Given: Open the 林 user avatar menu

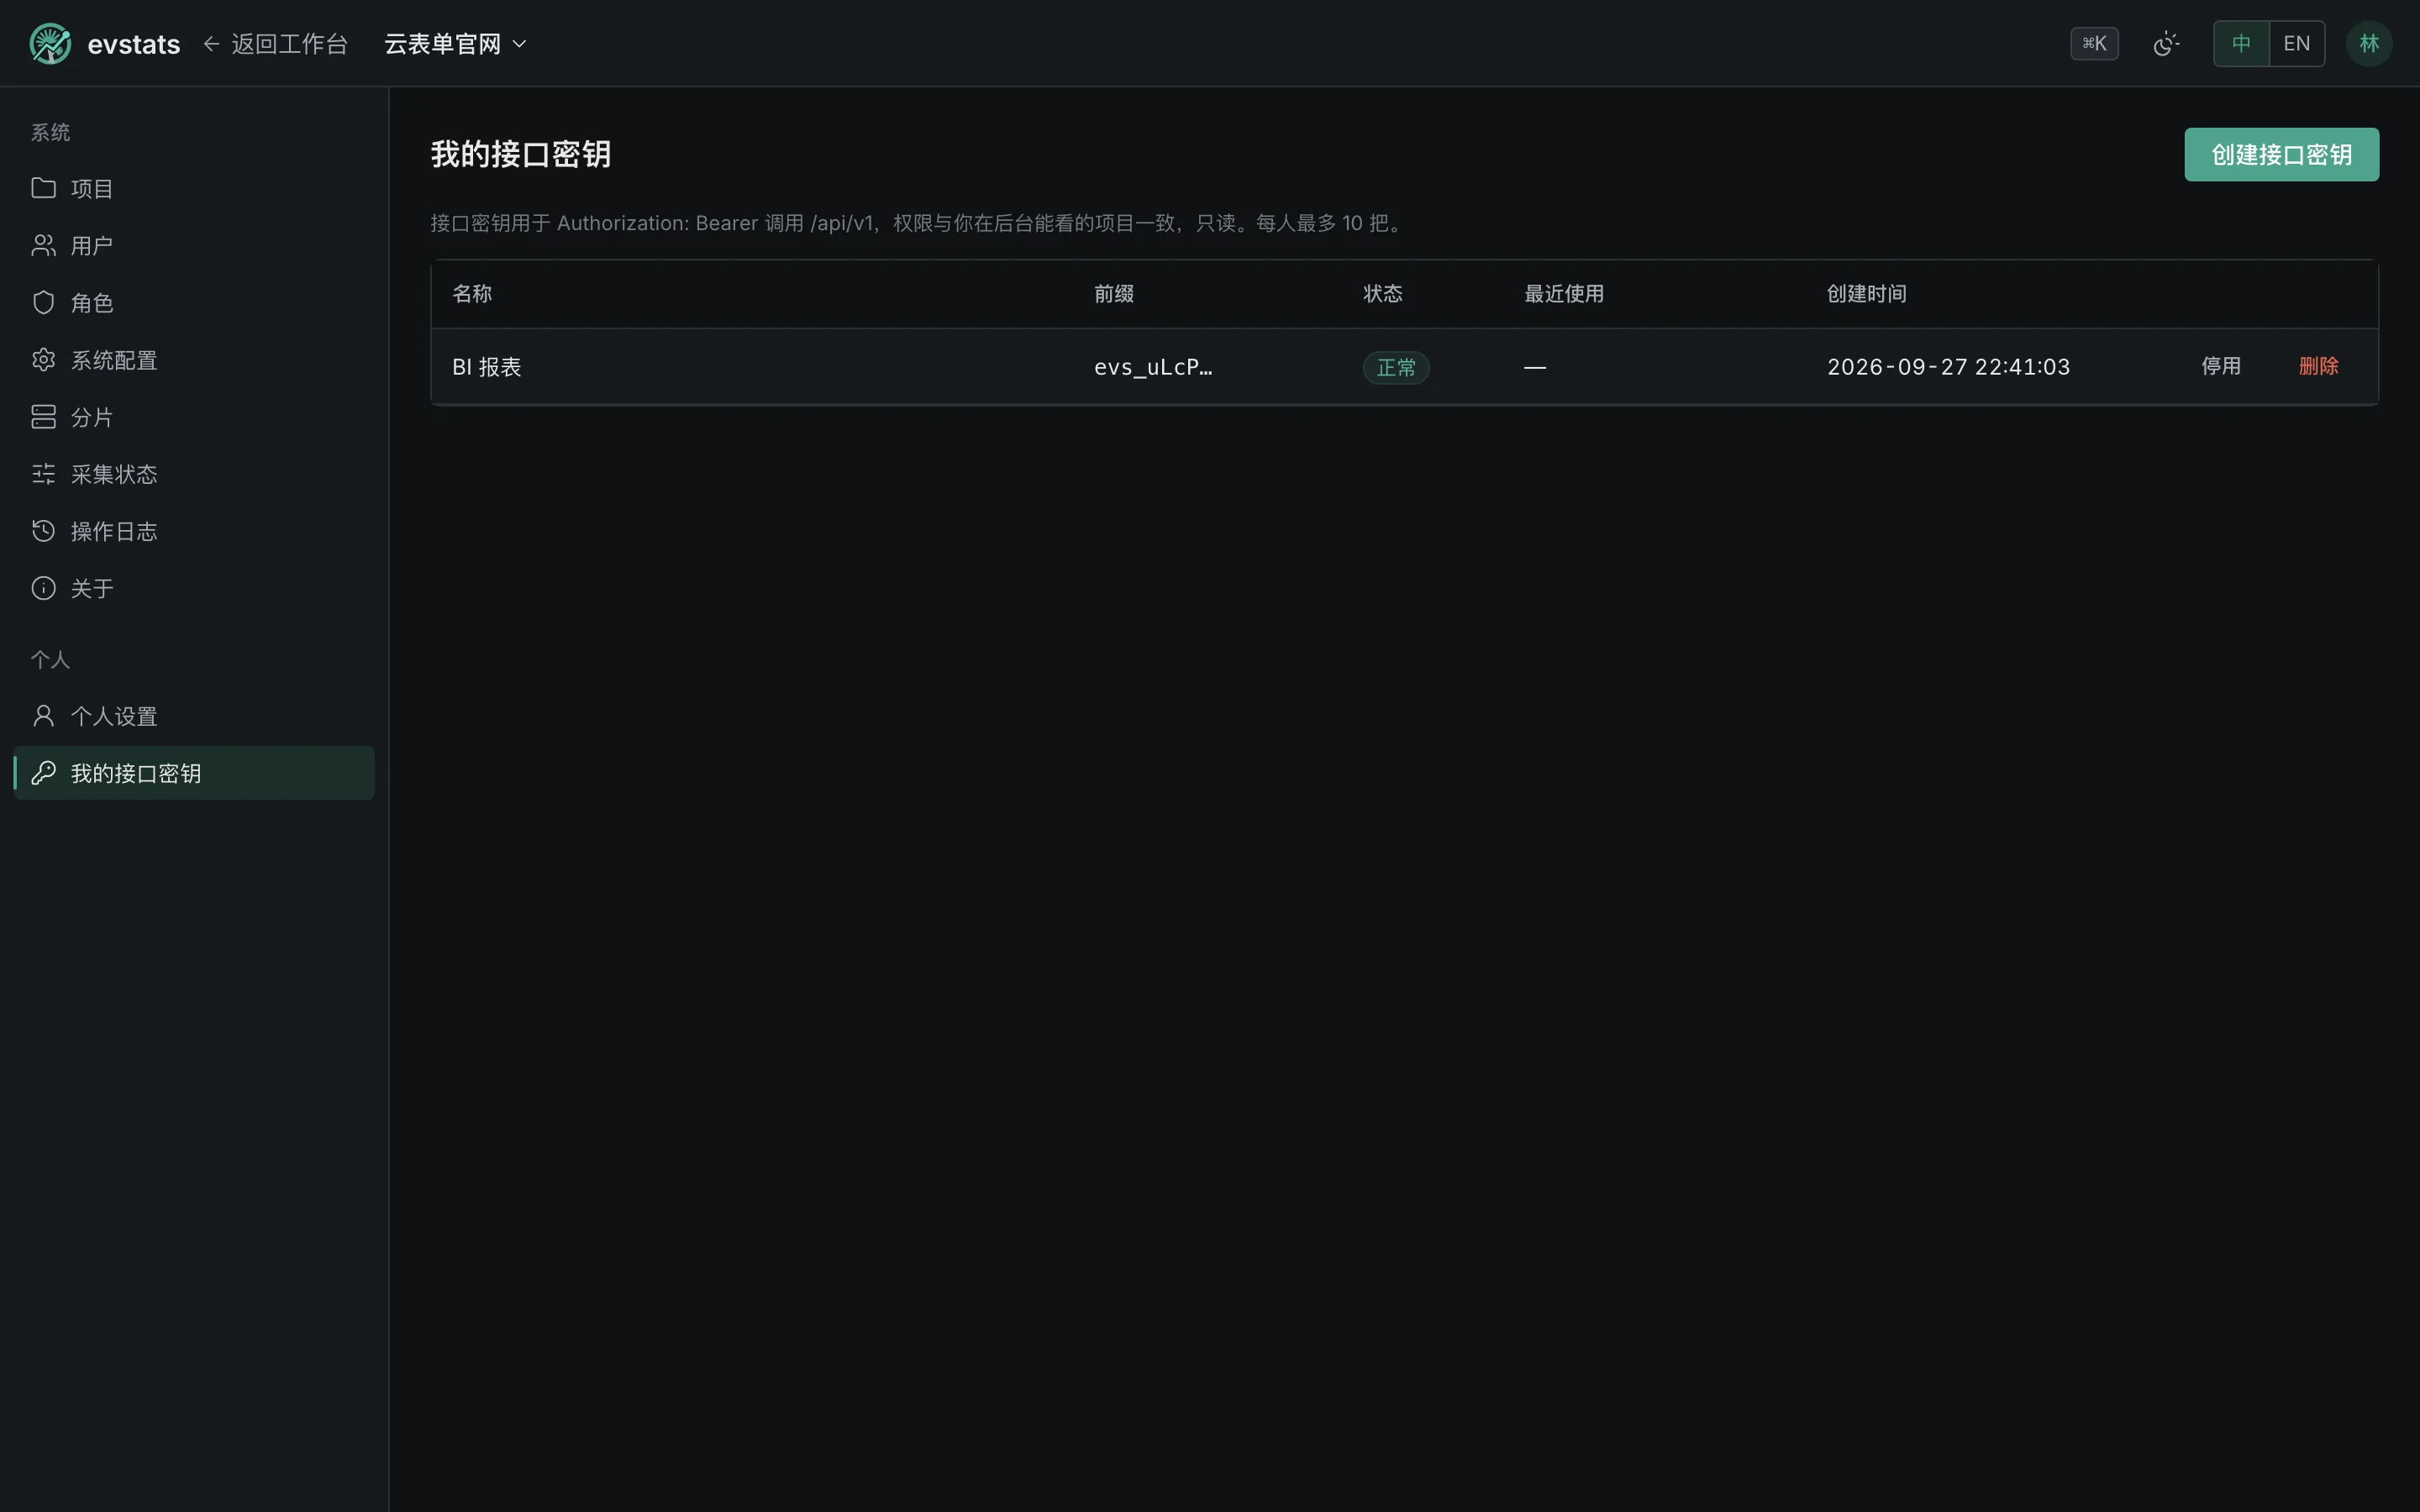Looking at the screenshot, I should pyautogui.click(x=2369, y=44).
